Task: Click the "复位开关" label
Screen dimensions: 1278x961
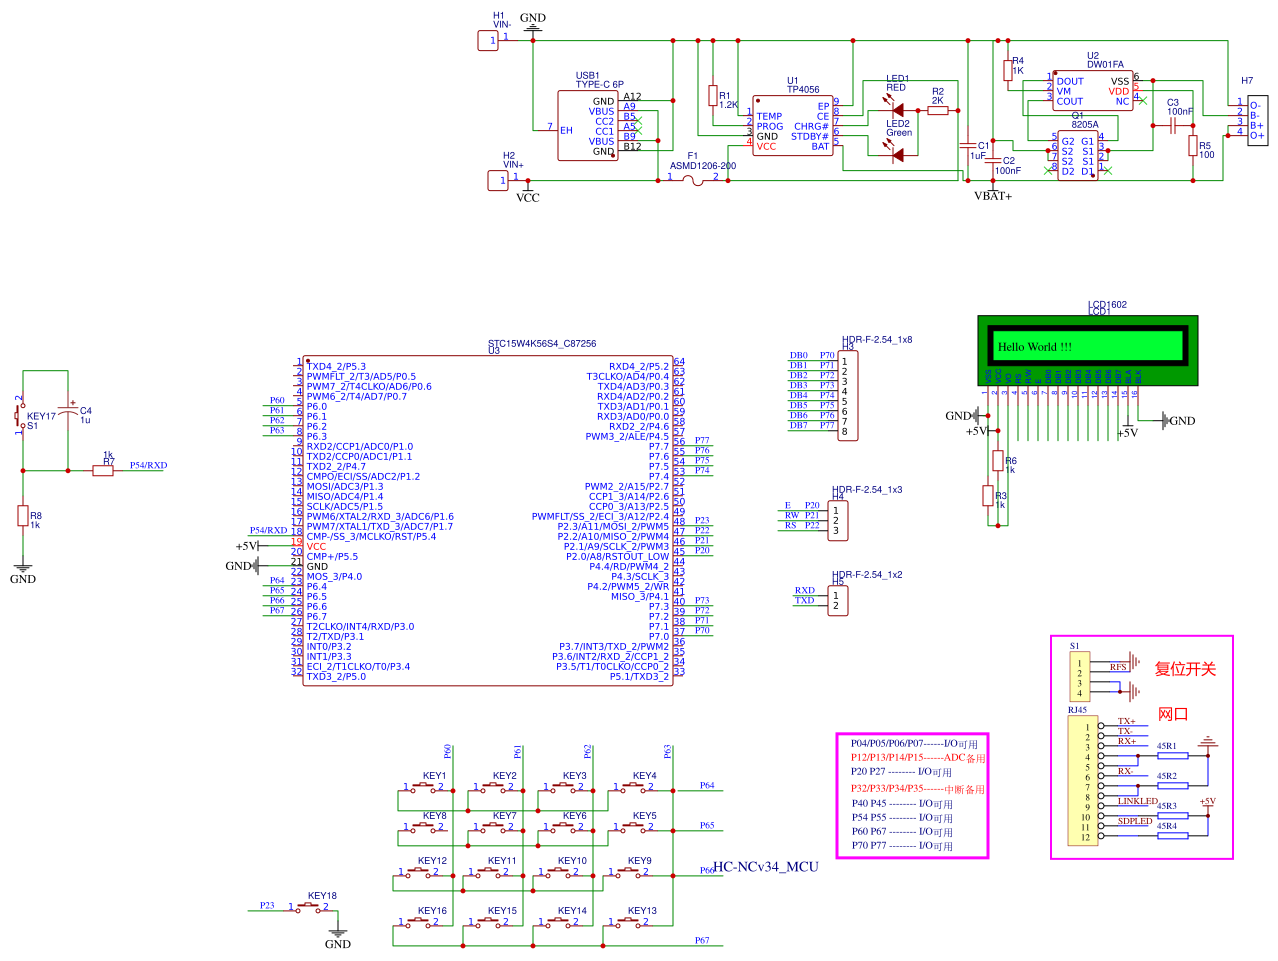Action: [1185, 669]
